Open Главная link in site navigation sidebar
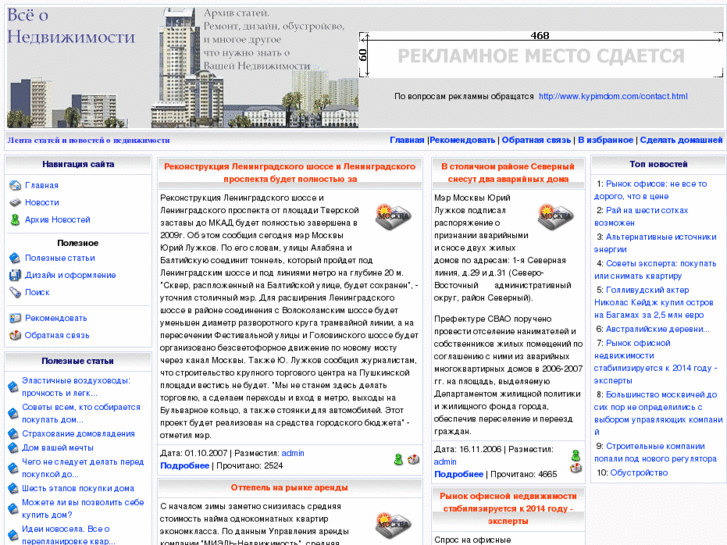727x545 pixels. tap(42, 186)
